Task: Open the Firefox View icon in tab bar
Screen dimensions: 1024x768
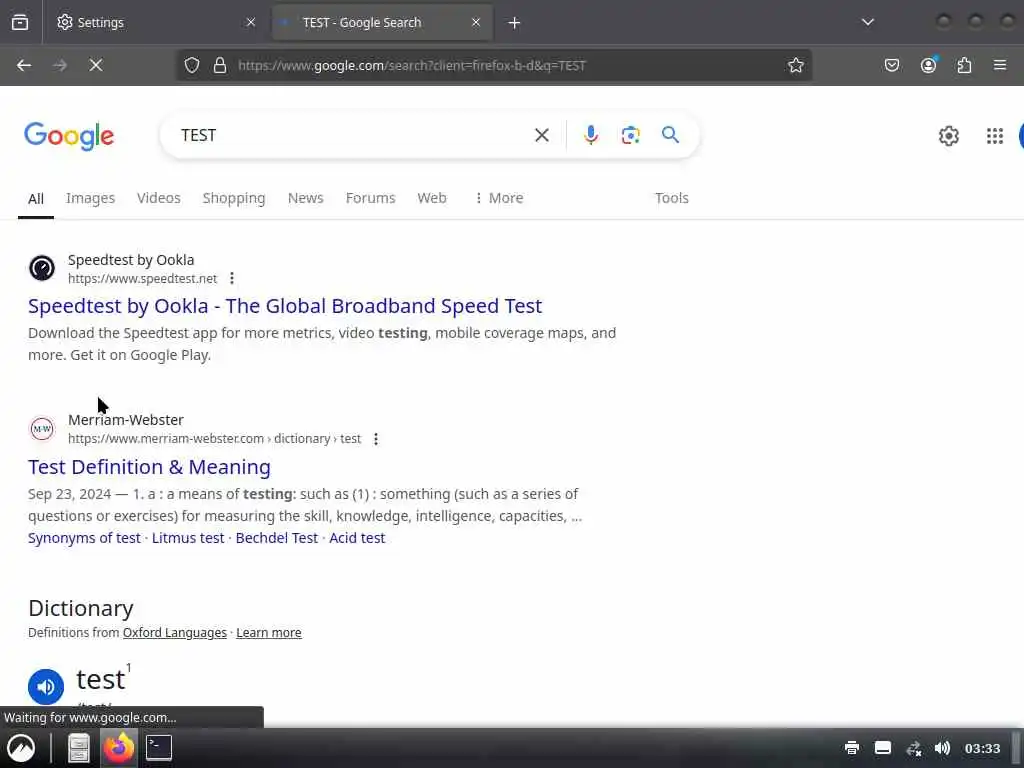Action: (20, 22)
